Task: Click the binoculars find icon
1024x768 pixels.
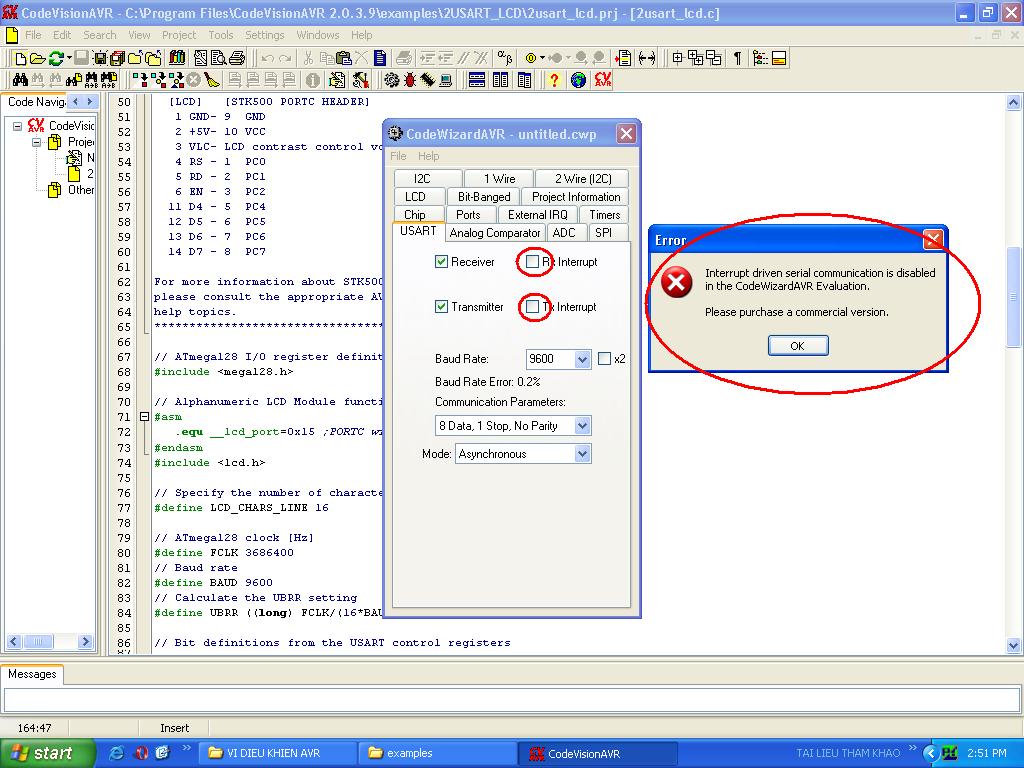Action: [x=21, y=80]
